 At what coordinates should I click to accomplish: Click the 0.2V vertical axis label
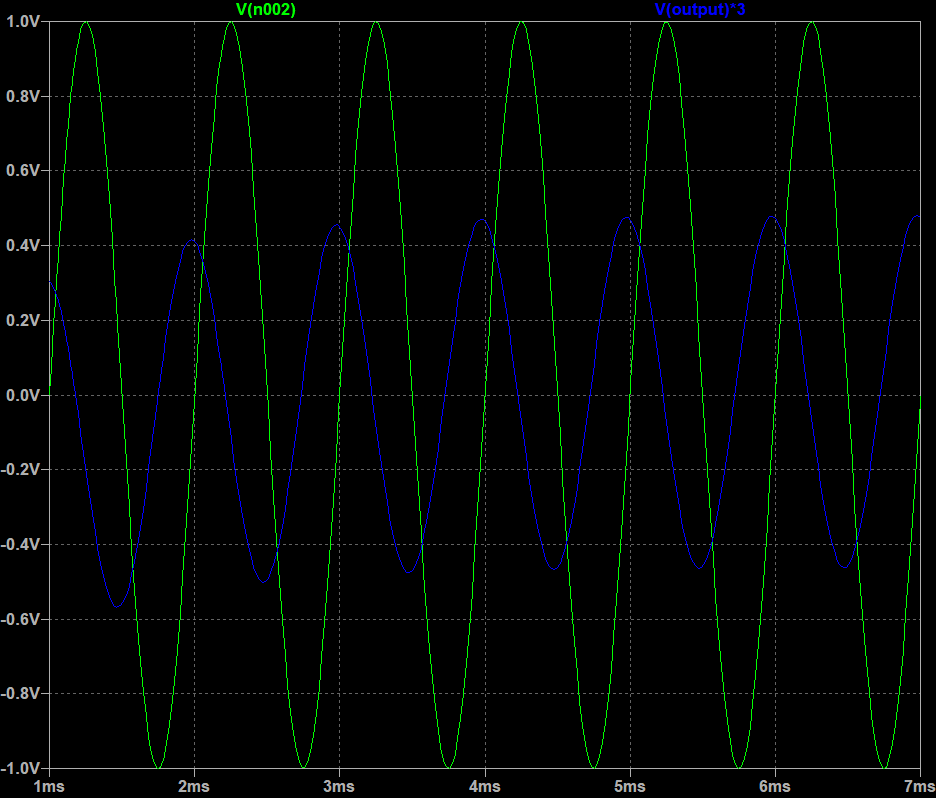[x=21, y=321]
